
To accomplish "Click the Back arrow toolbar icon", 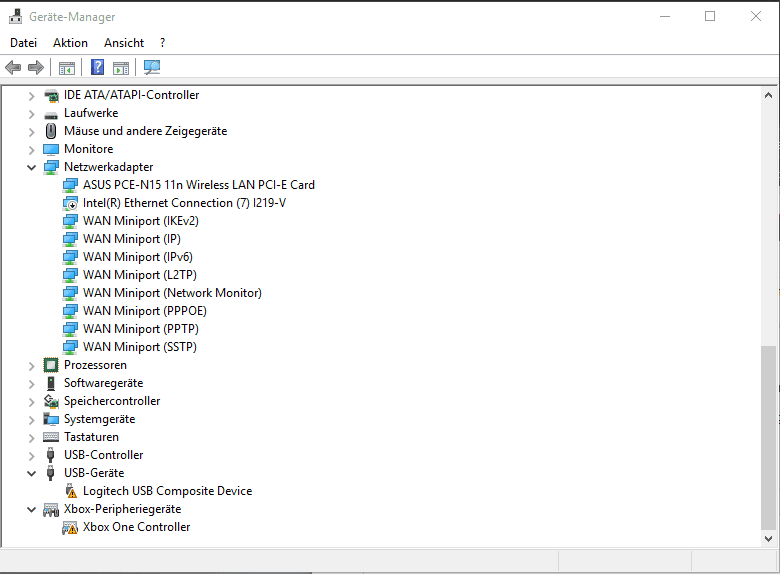I will (x=13, y=67).
